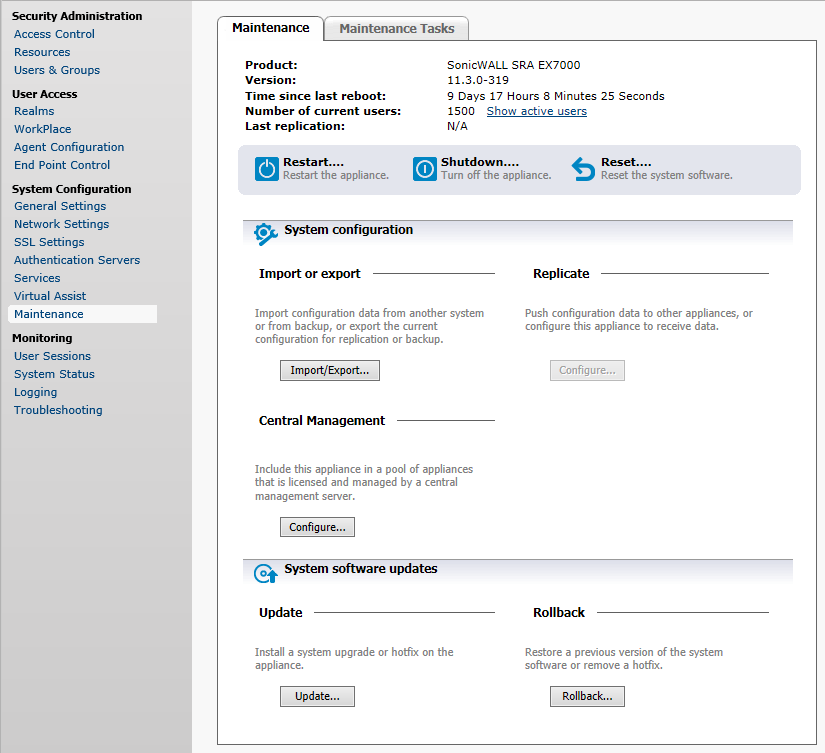Open Network Settings
Screen dimensions: 825x753
(62, 224)
